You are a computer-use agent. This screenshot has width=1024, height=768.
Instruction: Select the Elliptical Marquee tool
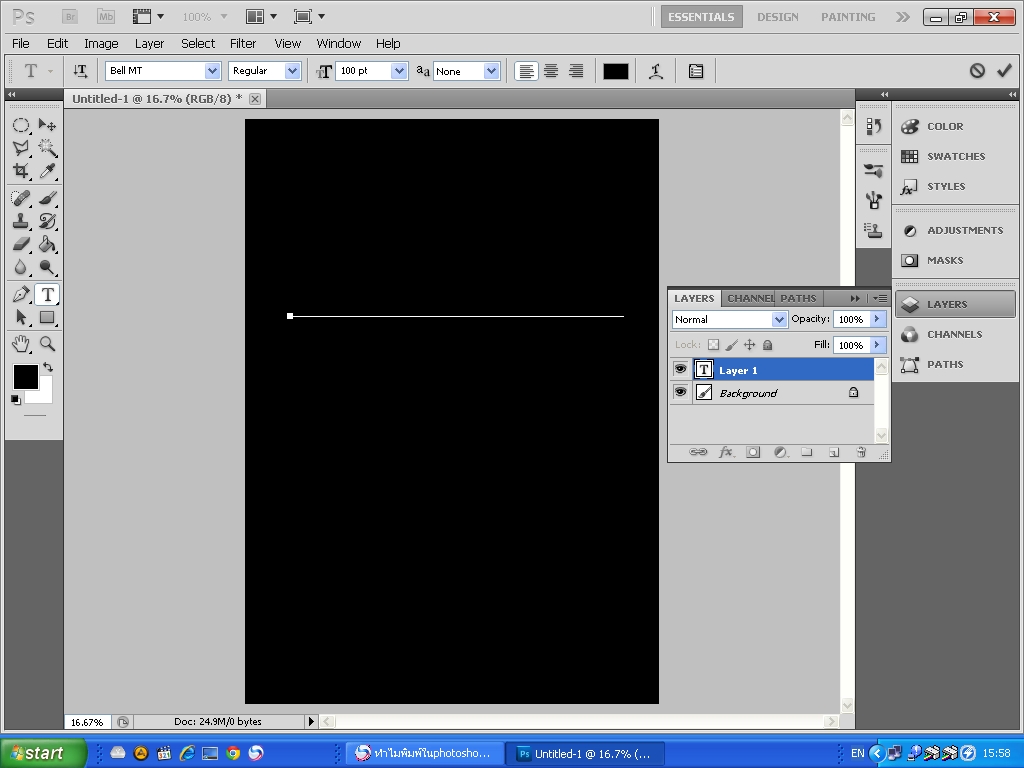pyautogui.click(x=21, y=125)
